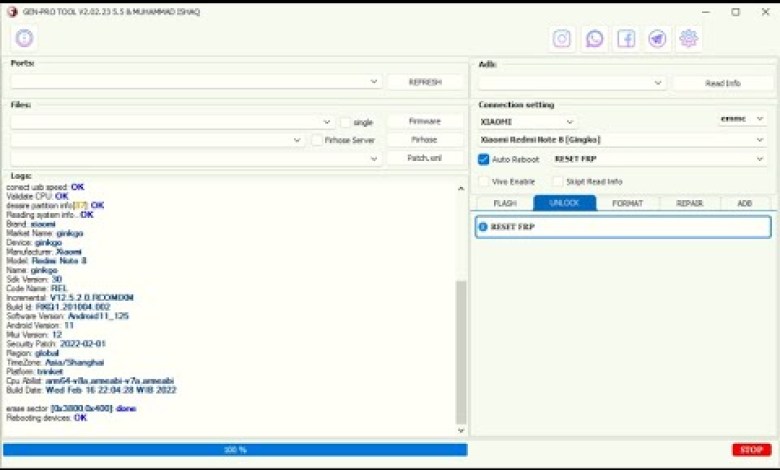Click the logs vertical scrollbar thumb

pyautogui.click(x=461, y=352)
